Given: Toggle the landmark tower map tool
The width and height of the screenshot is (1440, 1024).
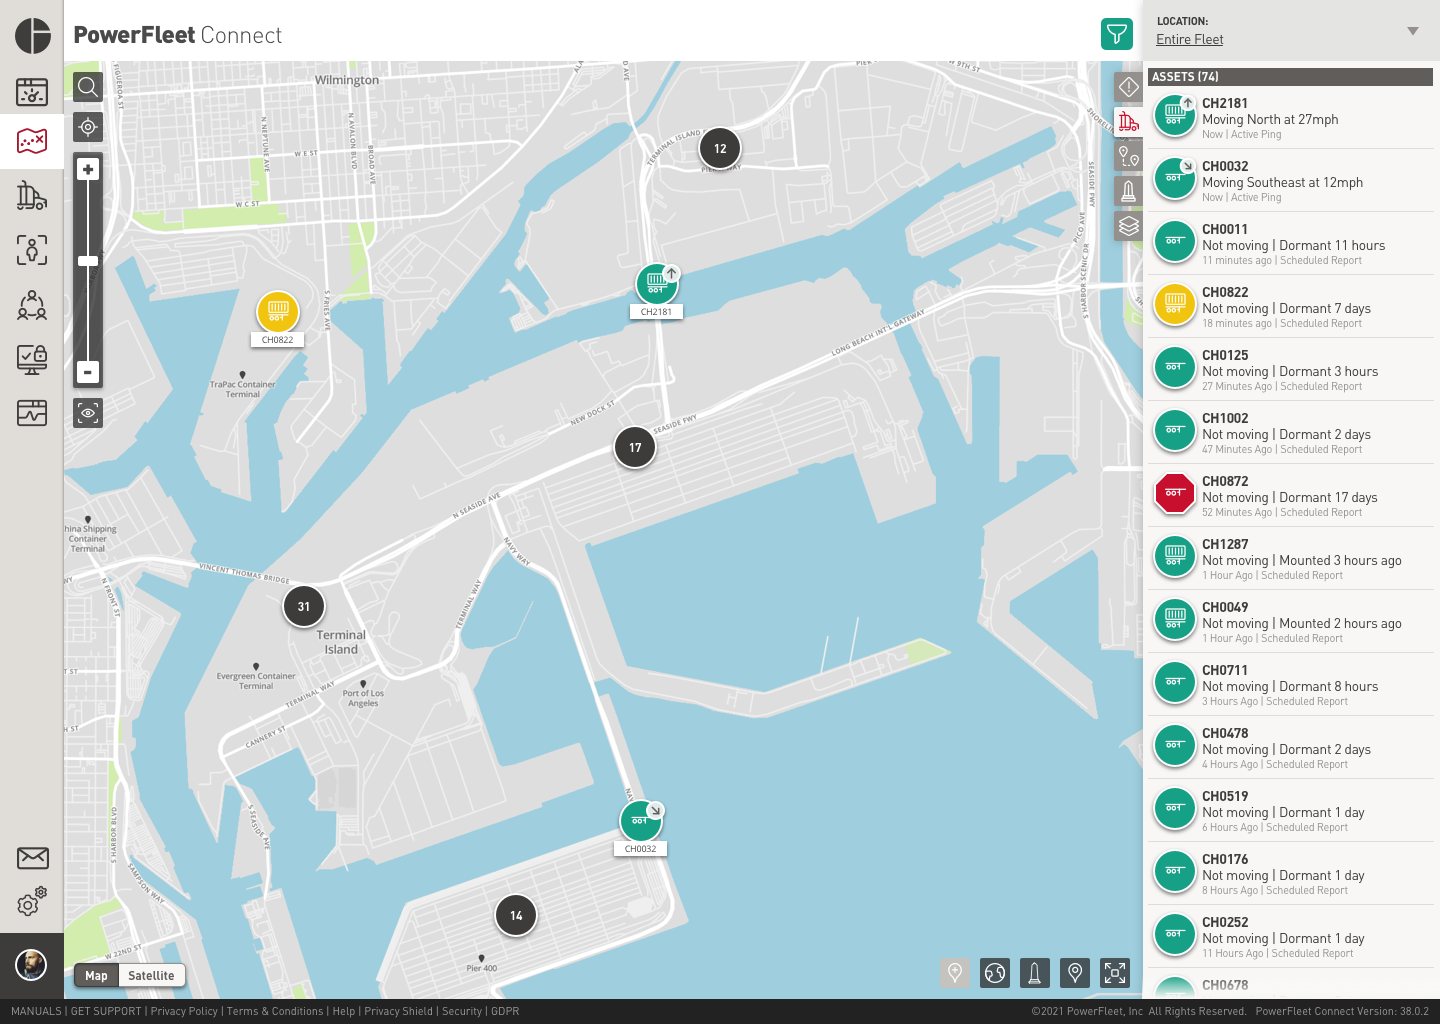Looking at the screenshot, I should point(1035,972).
